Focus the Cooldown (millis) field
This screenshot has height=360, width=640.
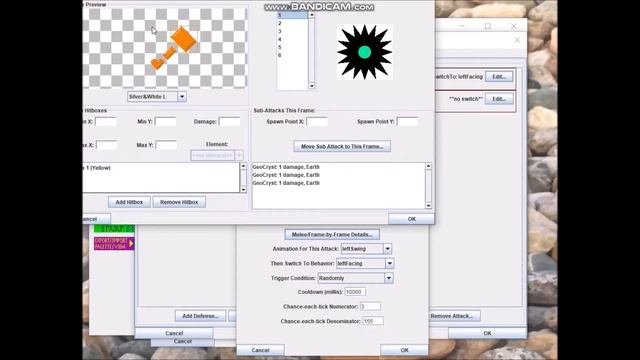pos(355,292)
